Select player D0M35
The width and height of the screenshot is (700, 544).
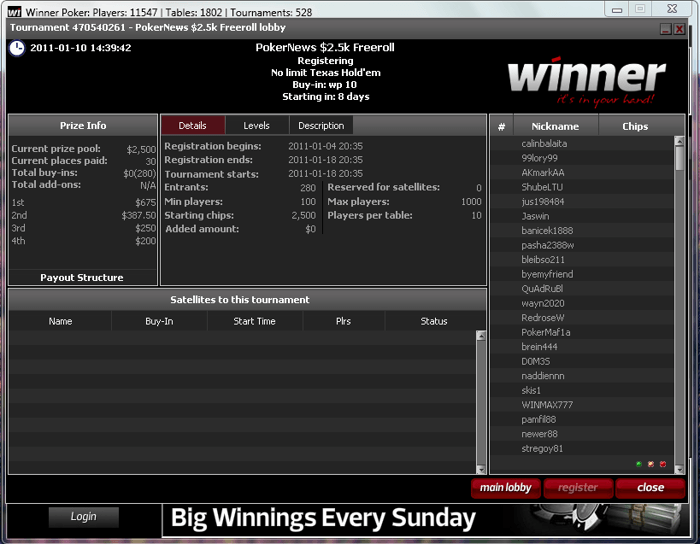pos(582,361)
